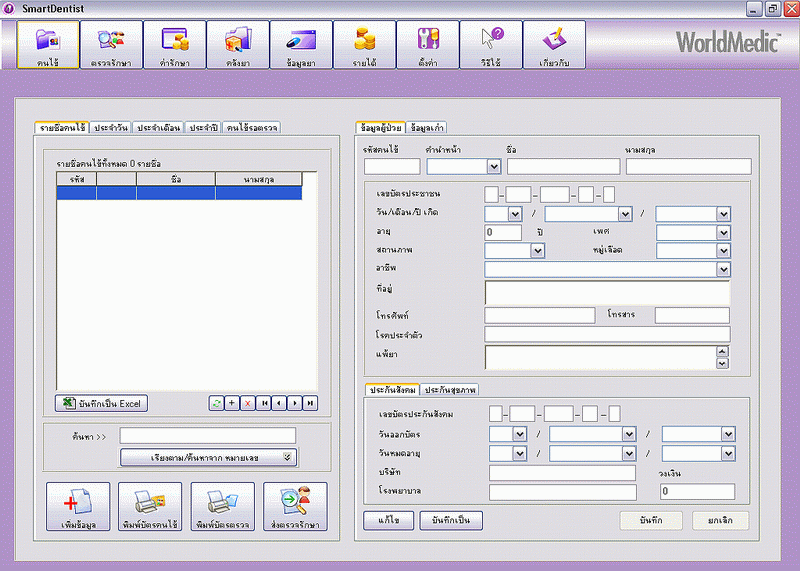Click the บันทึกเป็น Excel export button

tap(102, 403)
